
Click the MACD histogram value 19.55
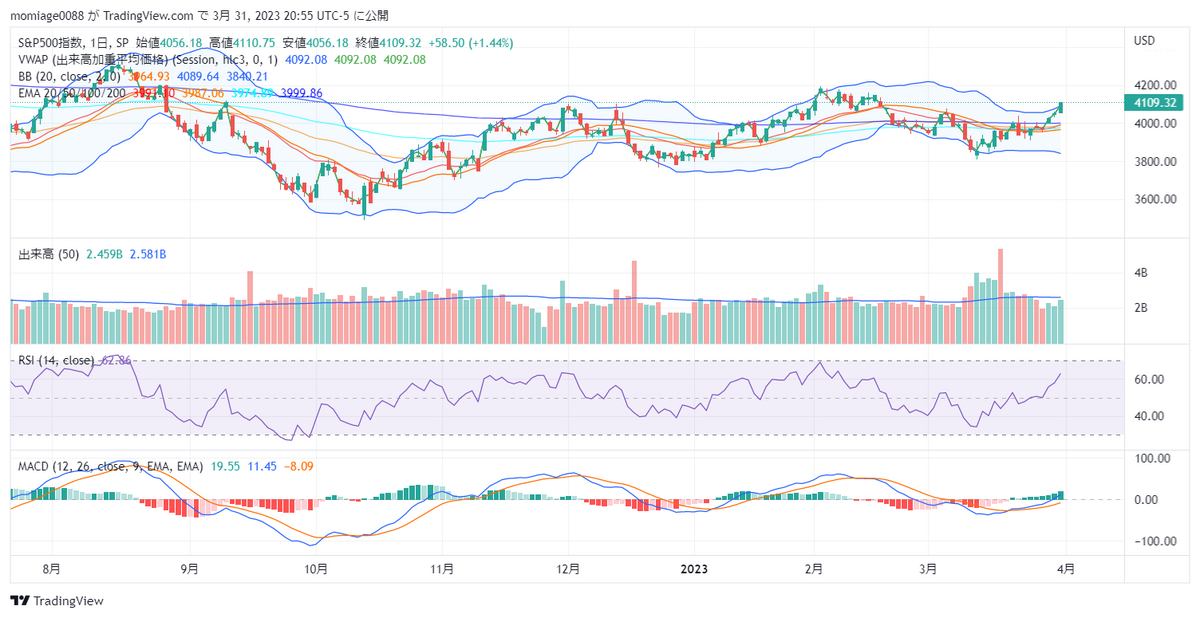click(226, 467)
